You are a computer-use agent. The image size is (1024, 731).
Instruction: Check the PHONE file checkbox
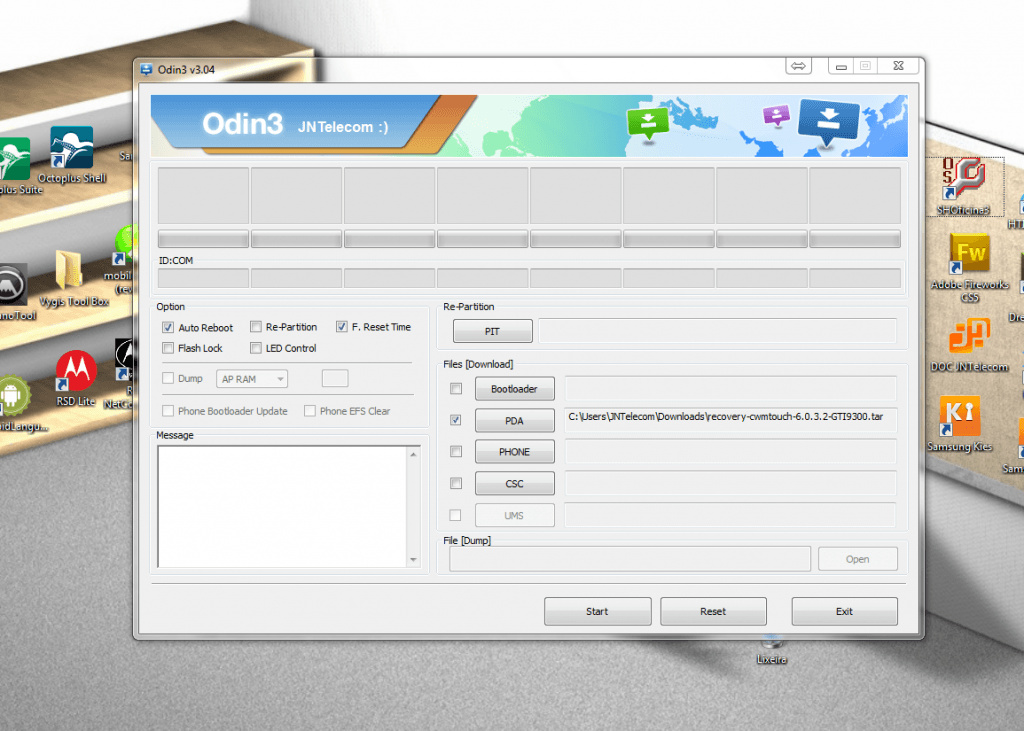pos(456,451)
